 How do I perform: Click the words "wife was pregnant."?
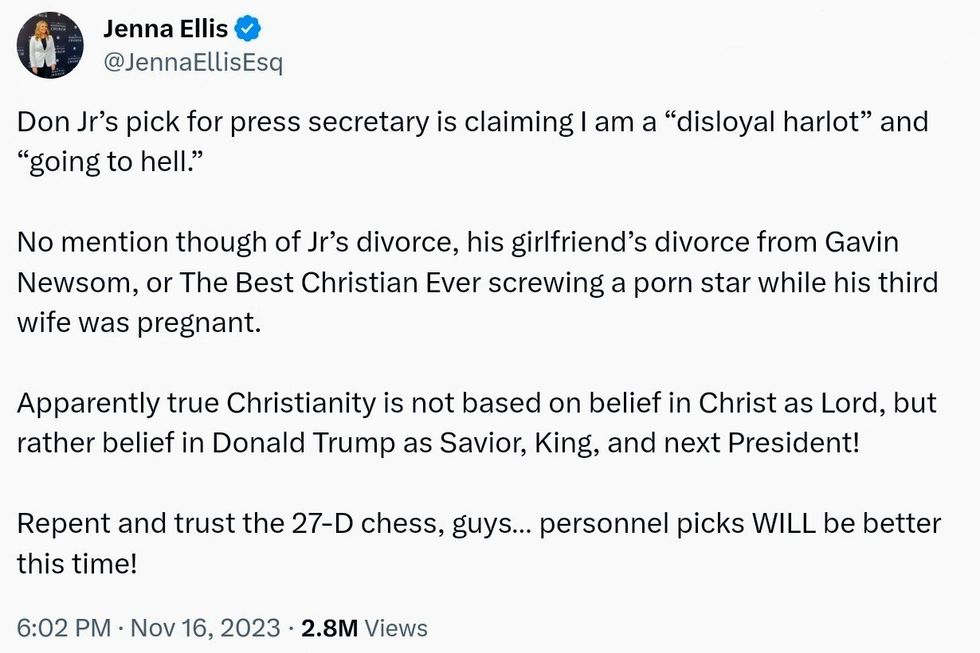[x=138, y=323]
